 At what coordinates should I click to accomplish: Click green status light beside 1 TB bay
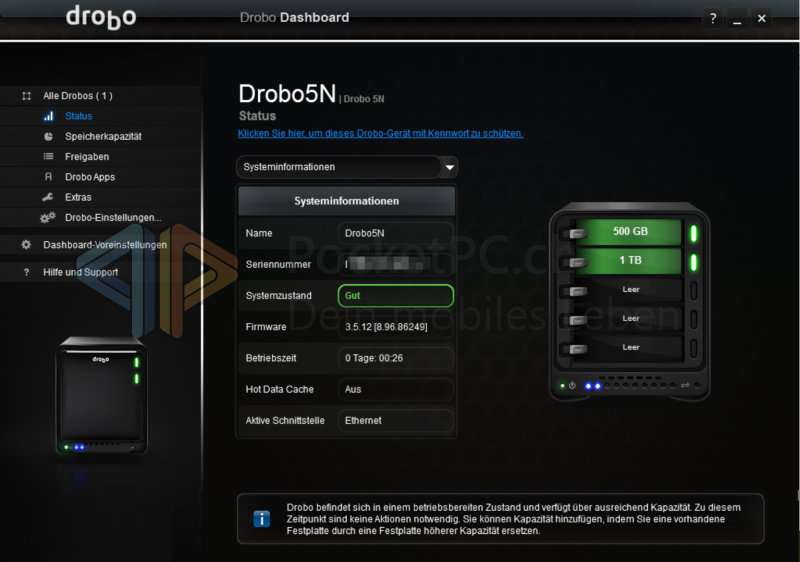click(x=693, y=262)
